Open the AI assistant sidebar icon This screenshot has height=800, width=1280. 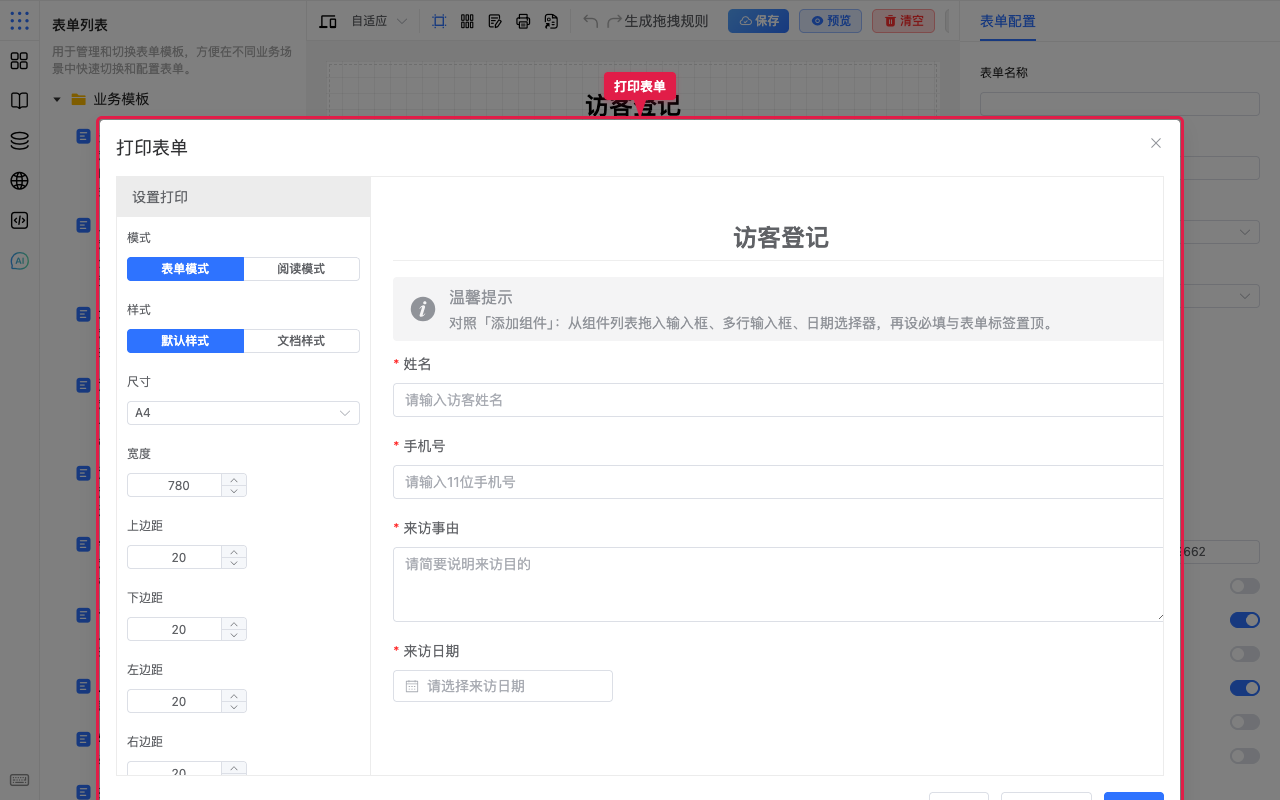point(19,261)
